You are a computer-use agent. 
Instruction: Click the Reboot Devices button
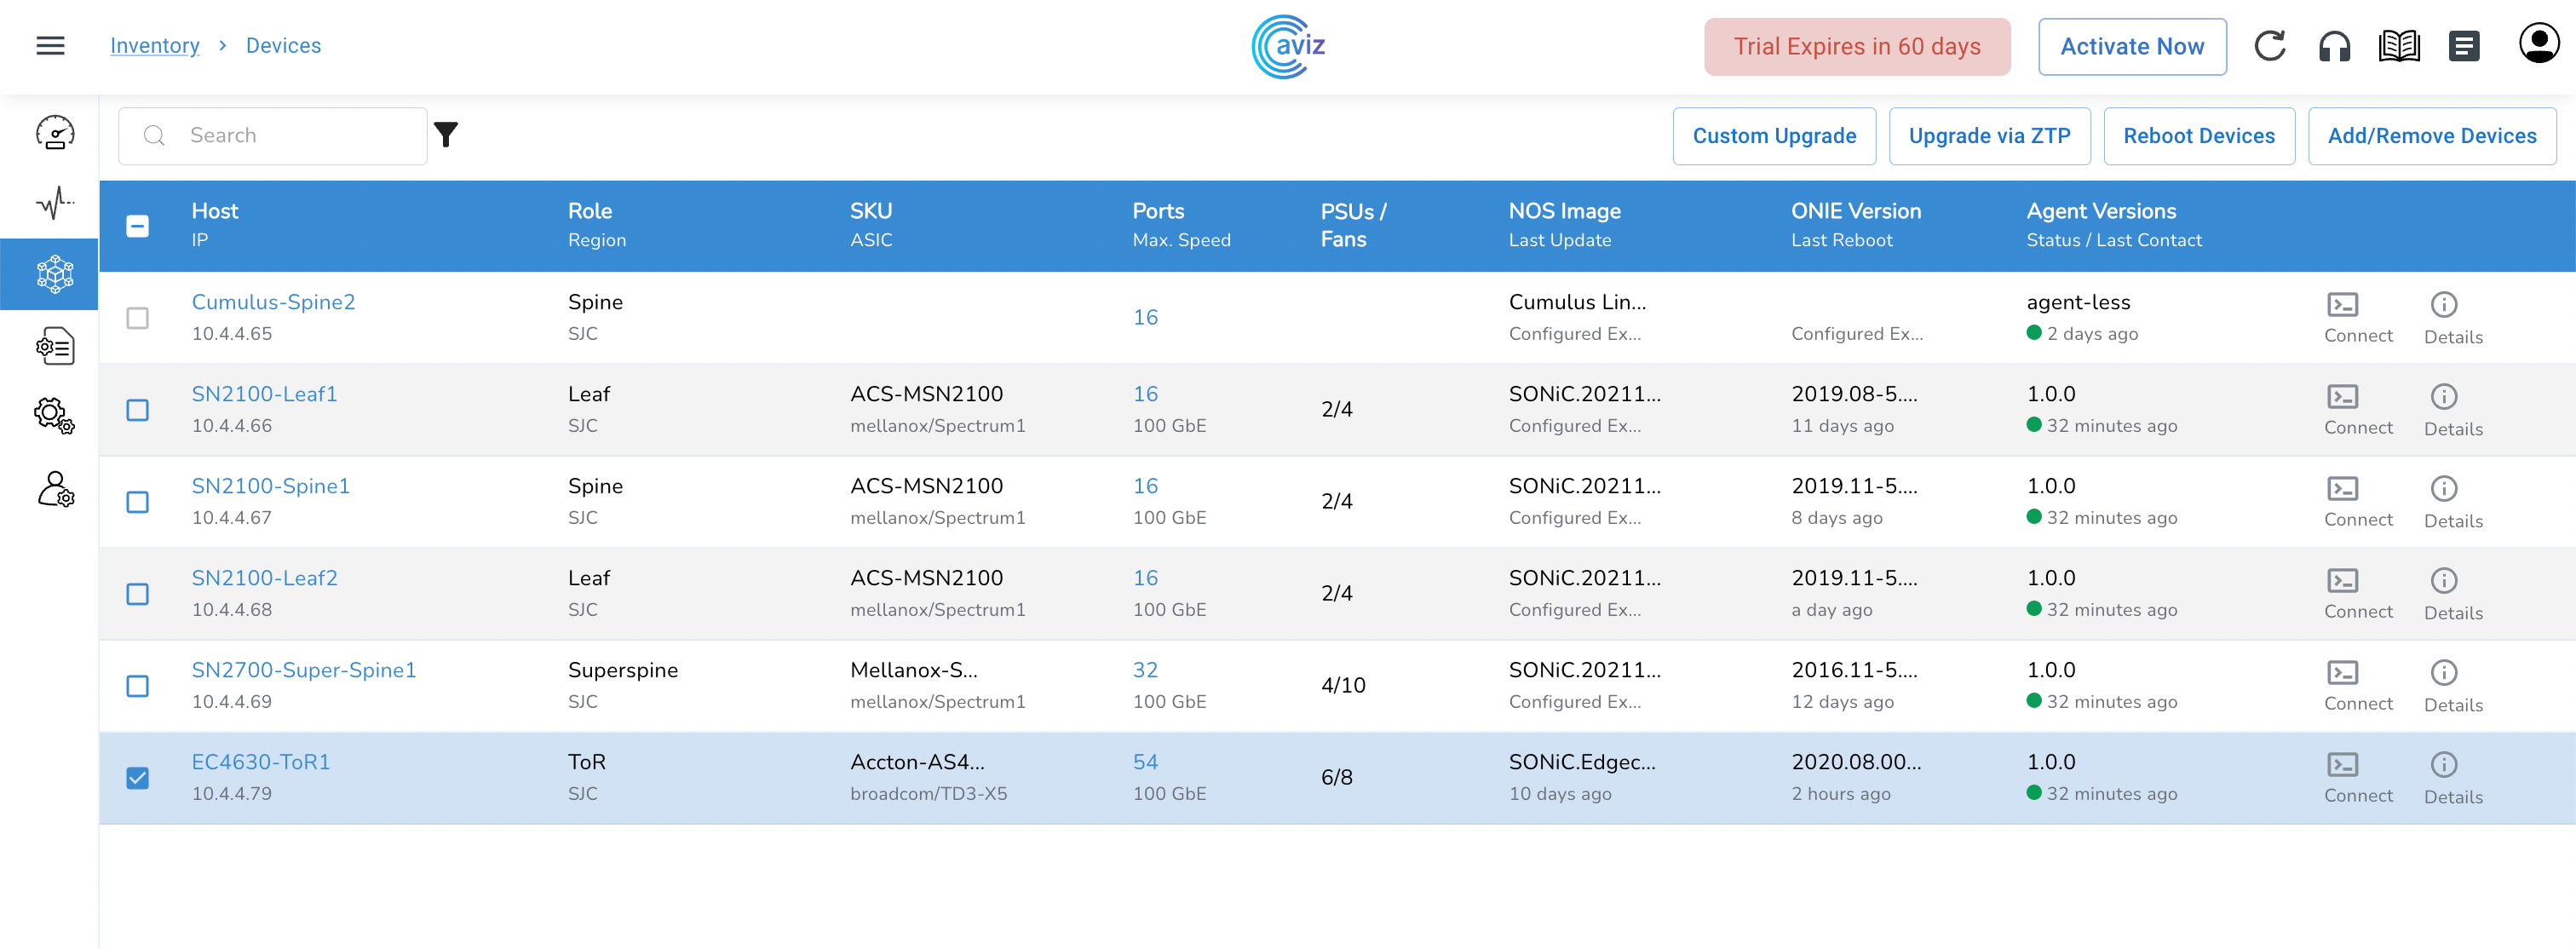click(2198, 136)
